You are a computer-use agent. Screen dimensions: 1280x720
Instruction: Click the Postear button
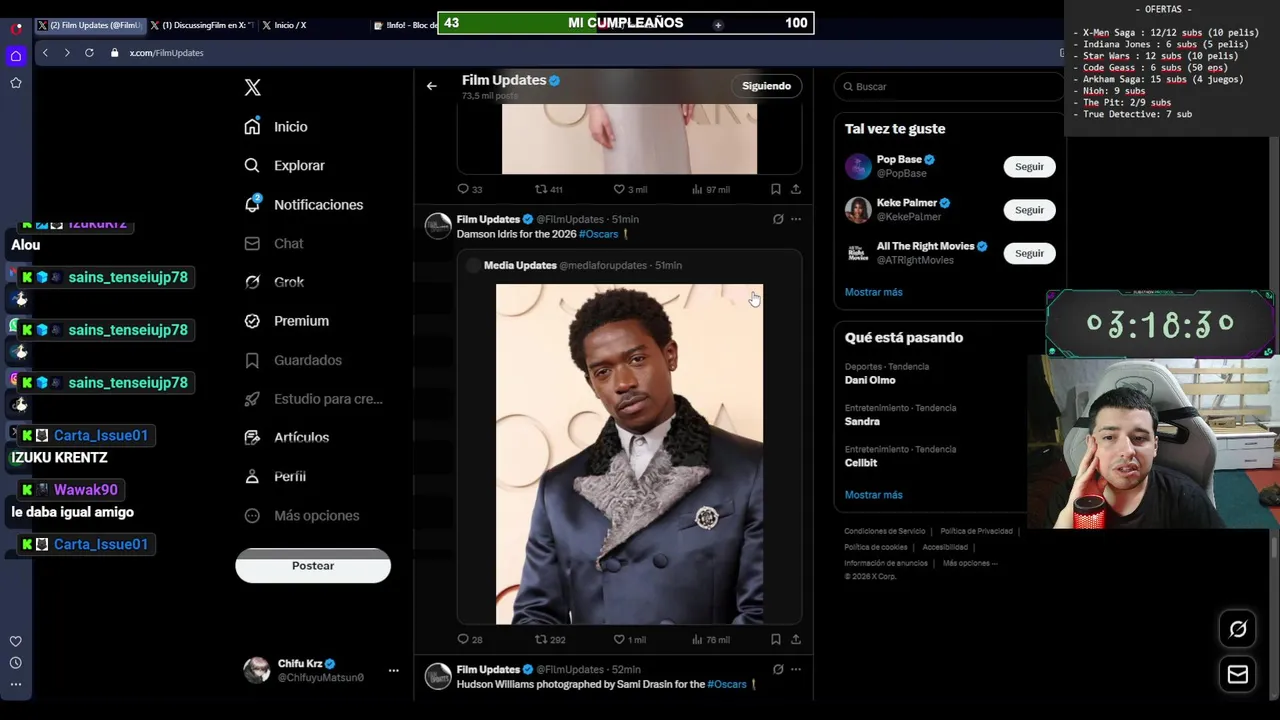313,566
